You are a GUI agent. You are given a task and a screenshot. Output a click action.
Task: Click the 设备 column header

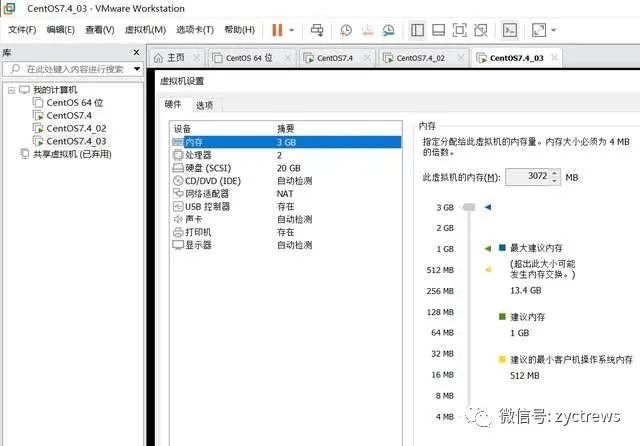coord(182,129)
